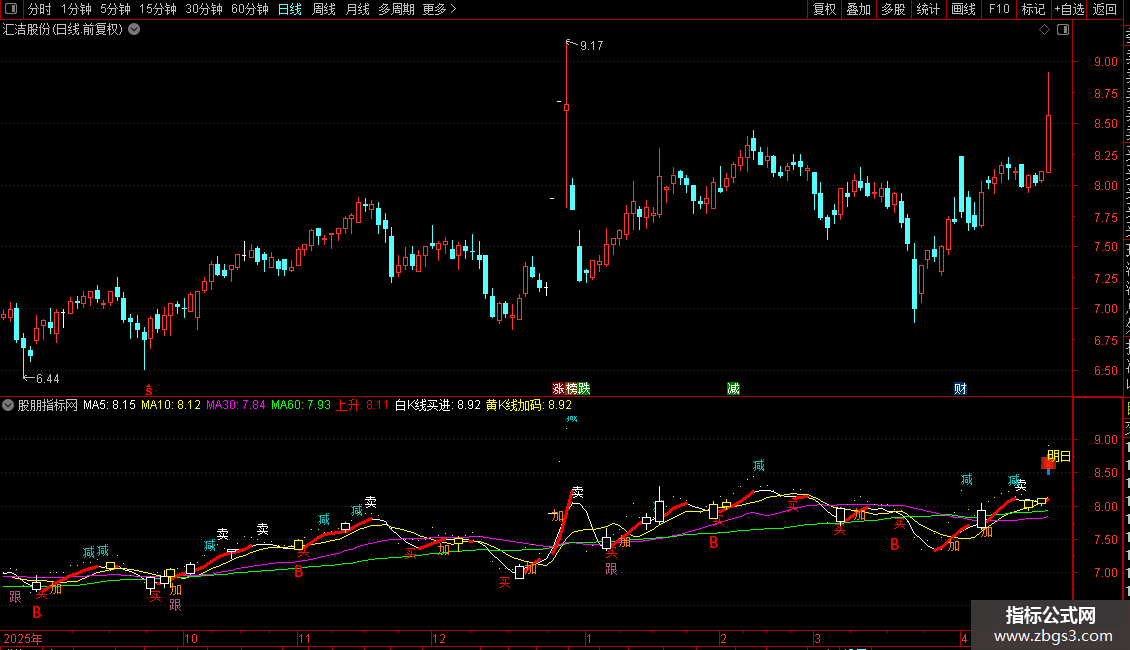The image size is (1130, 650).
Task: Click the 返回 back button
Action: (1104, 9)
